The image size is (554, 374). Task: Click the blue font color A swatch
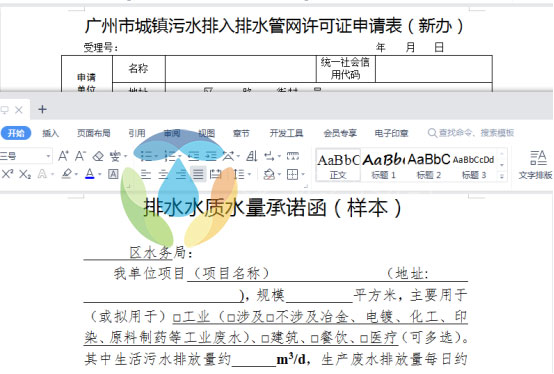(90, 174)
